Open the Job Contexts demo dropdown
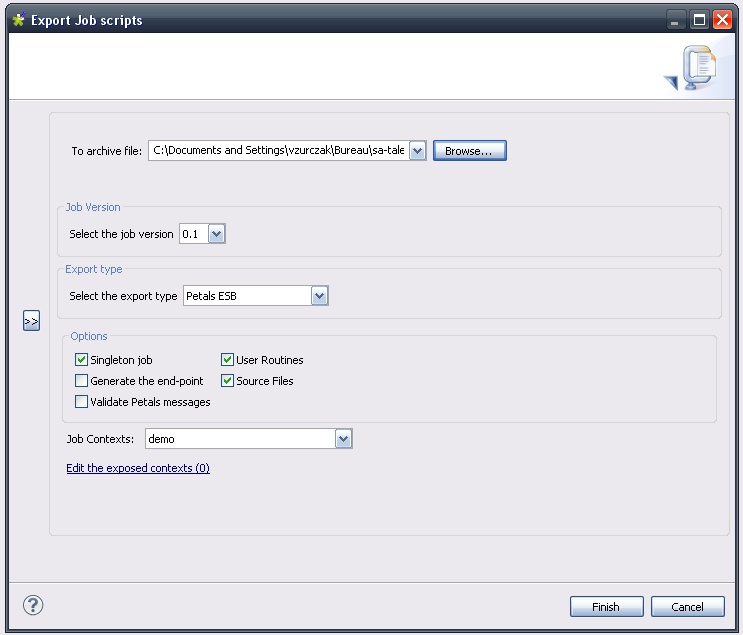Image resolution: width=743 pixels, height=635 pixels. click(343, 439)
